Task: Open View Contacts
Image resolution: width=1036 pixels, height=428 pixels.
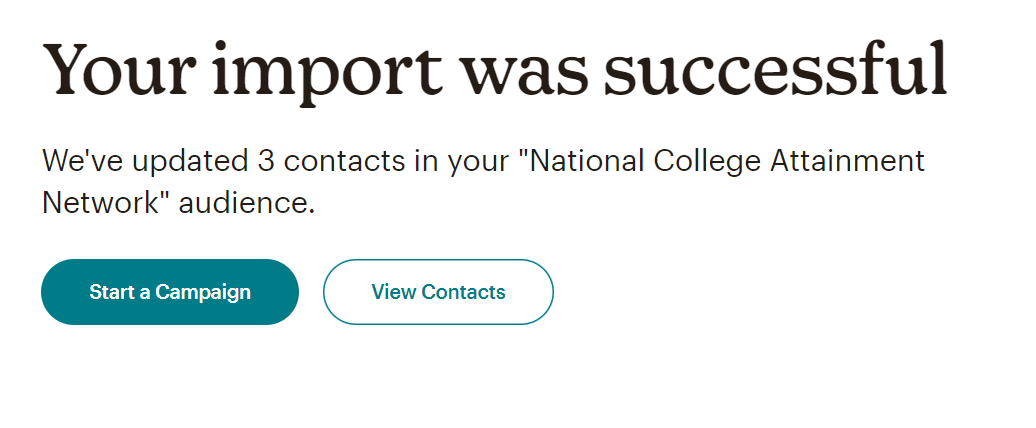Action: pos(438,292)
